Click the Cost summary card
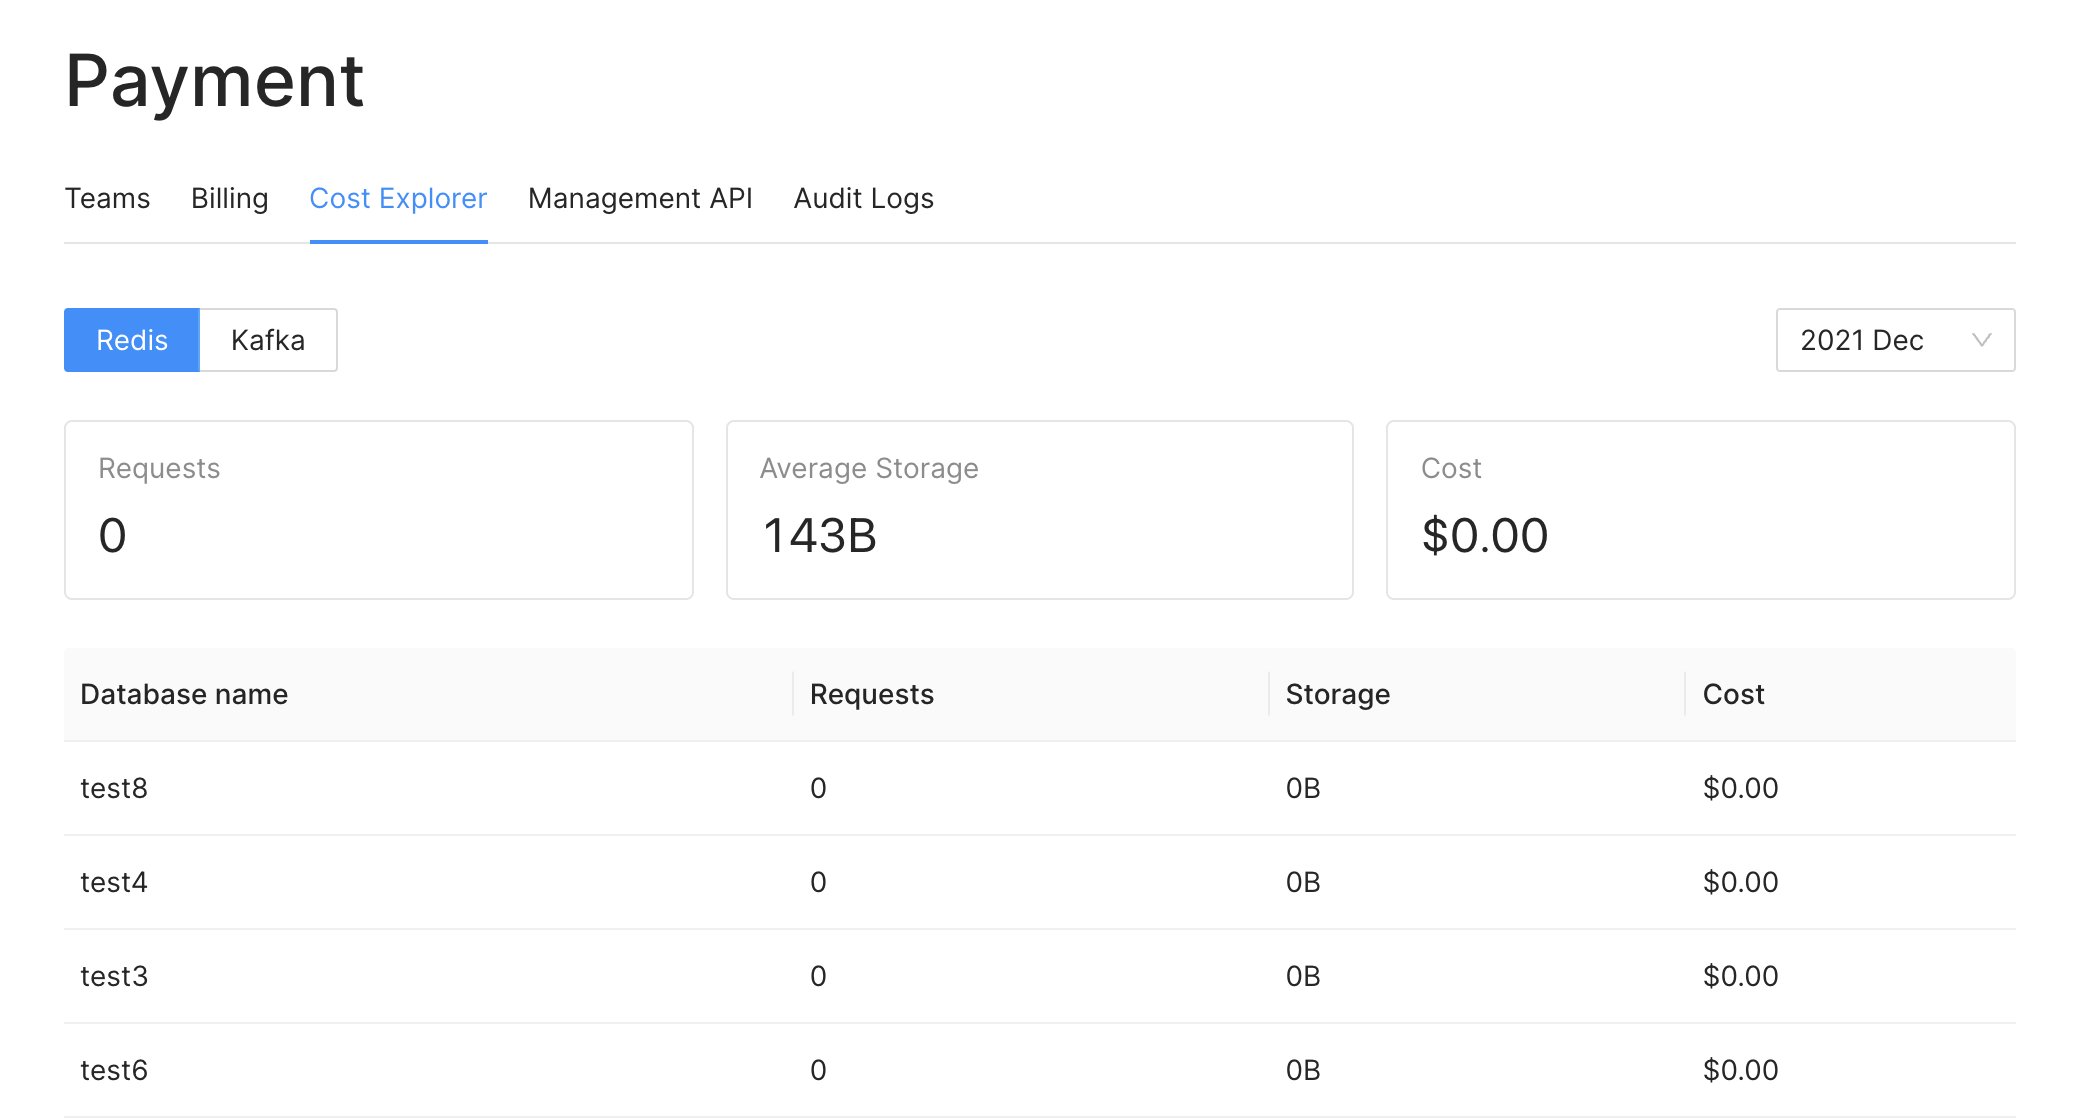 point(1700,510)
